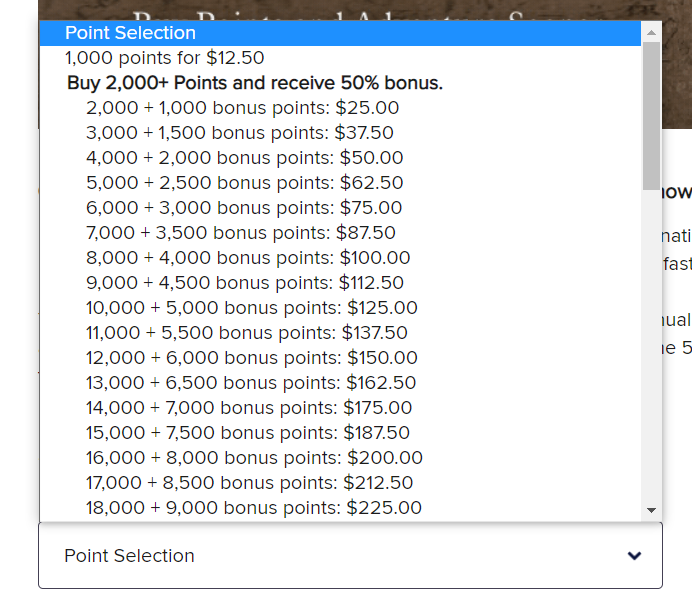Choose 18,000 + 9,000 bonus points: $225.00
The width and height of the screenshot is (692, 613).
[x=254, y=508]
